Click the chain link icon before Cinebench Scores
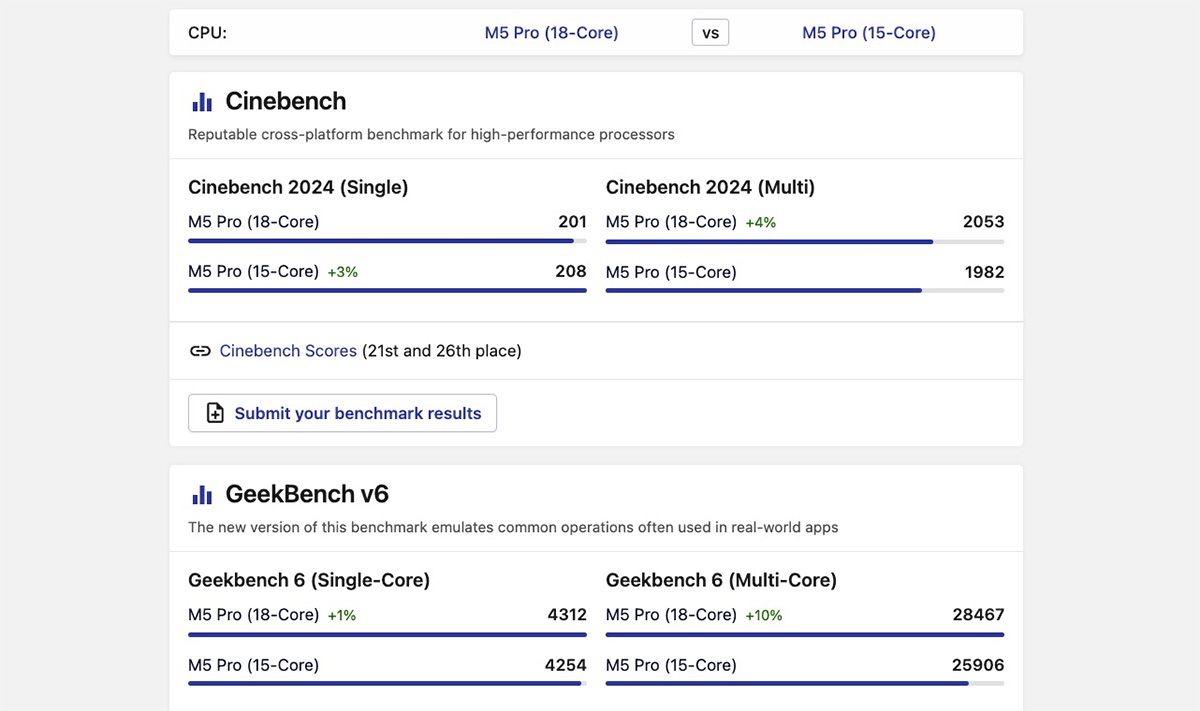 click(x=200, y=351)
